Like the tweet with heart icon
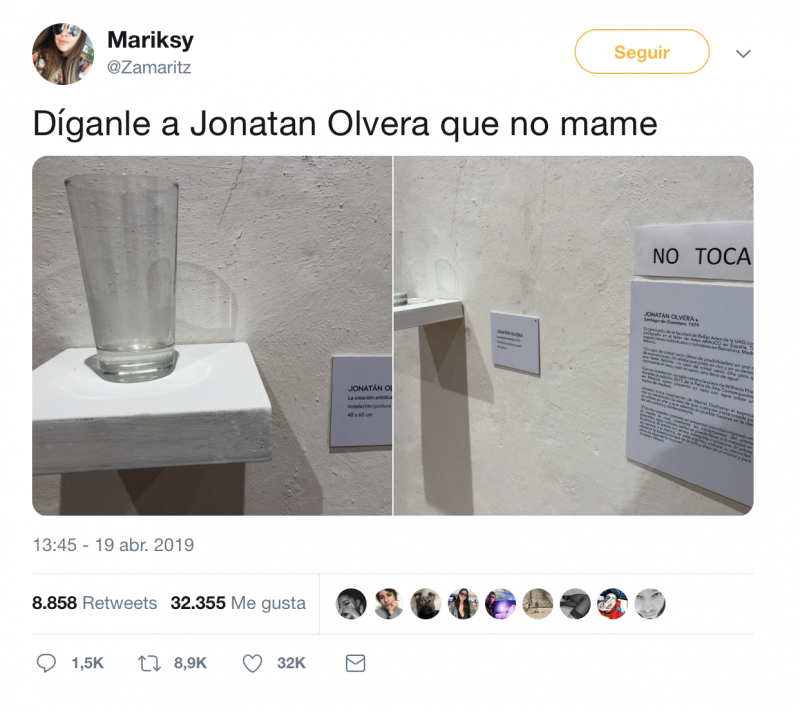 252,663
